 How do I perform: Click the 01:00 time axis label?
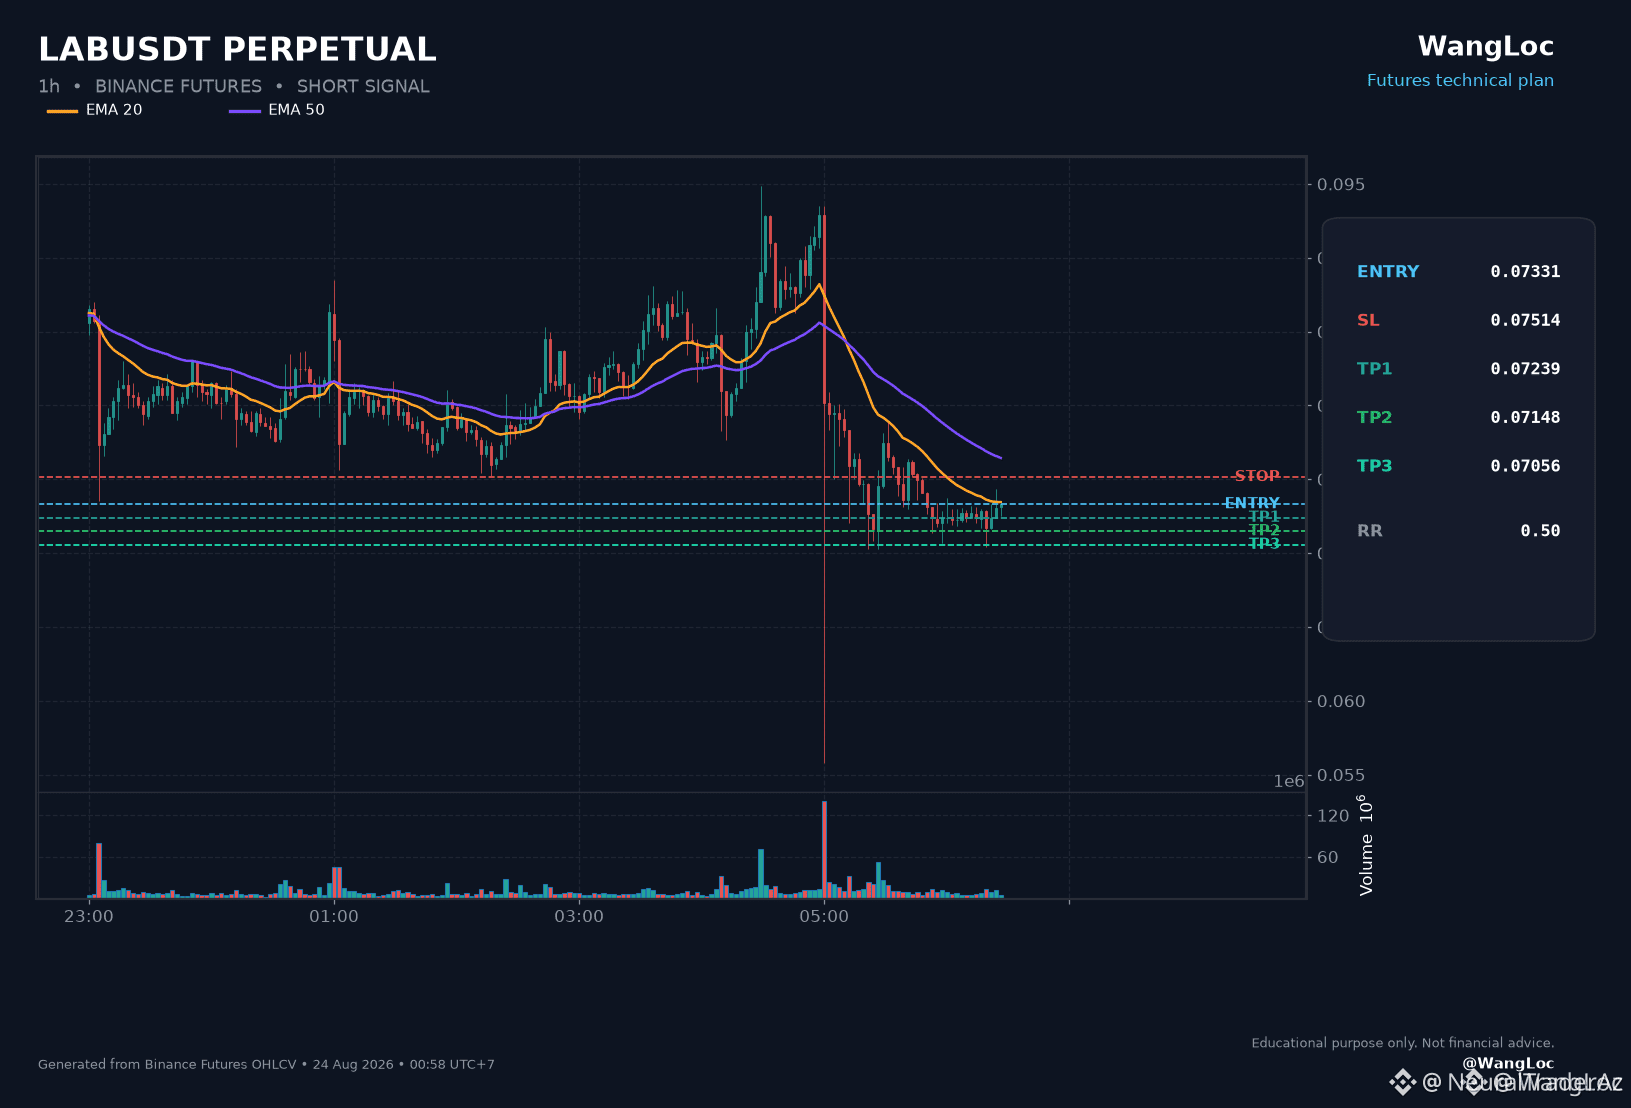click(x=333, y=916)
